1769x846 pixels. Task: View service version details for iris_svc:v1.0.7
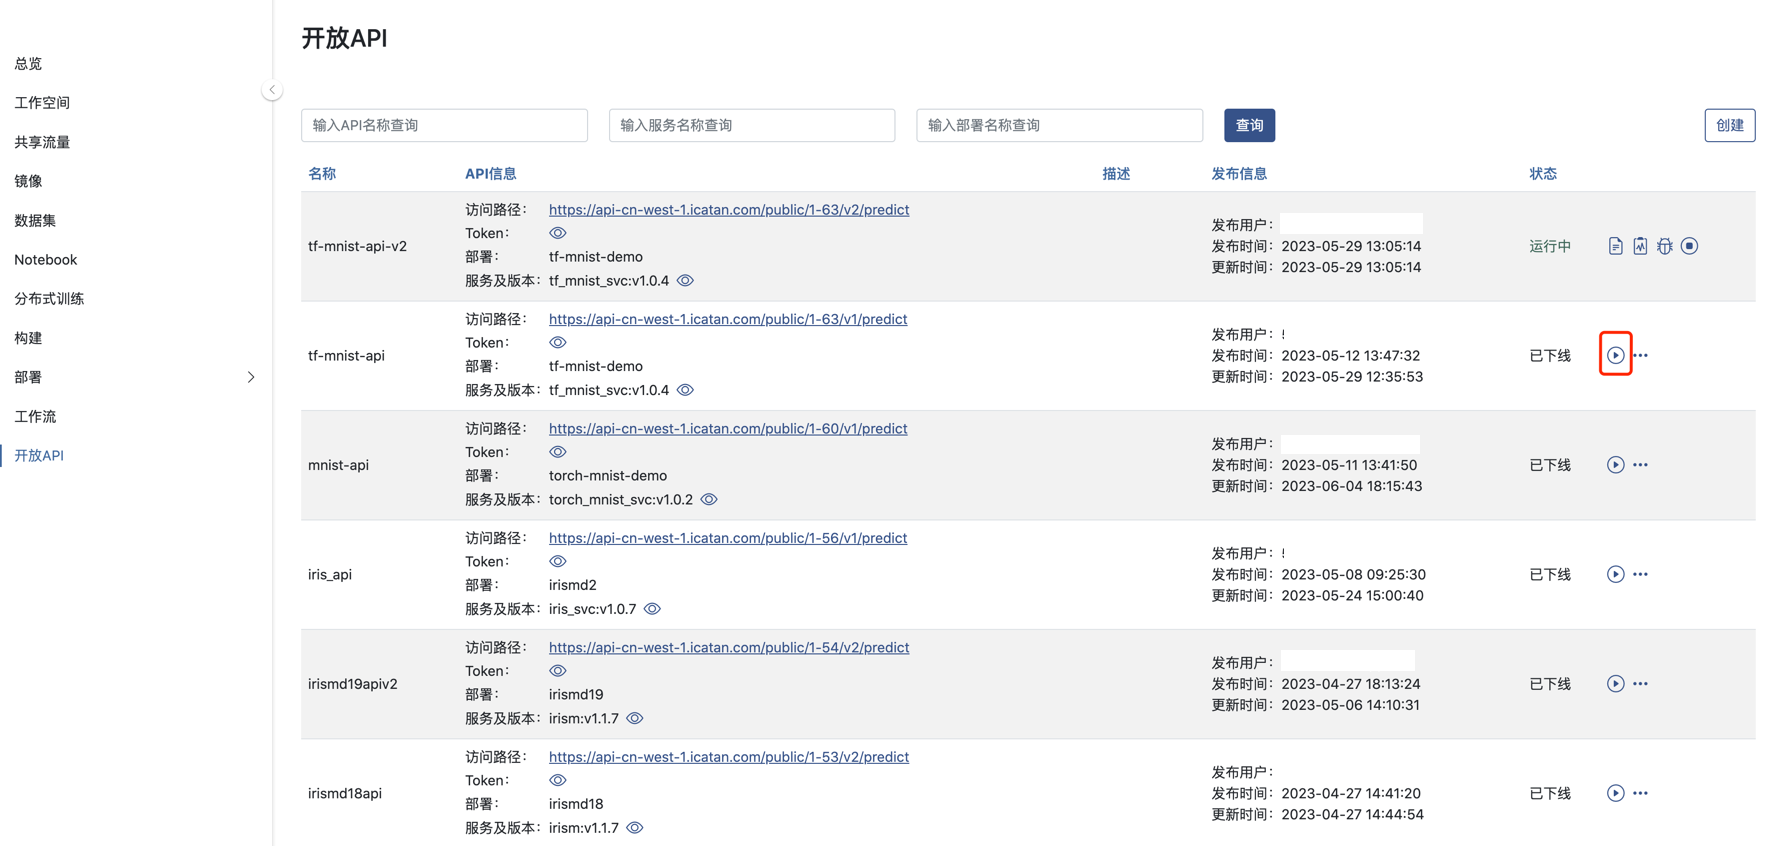(652, 609)
